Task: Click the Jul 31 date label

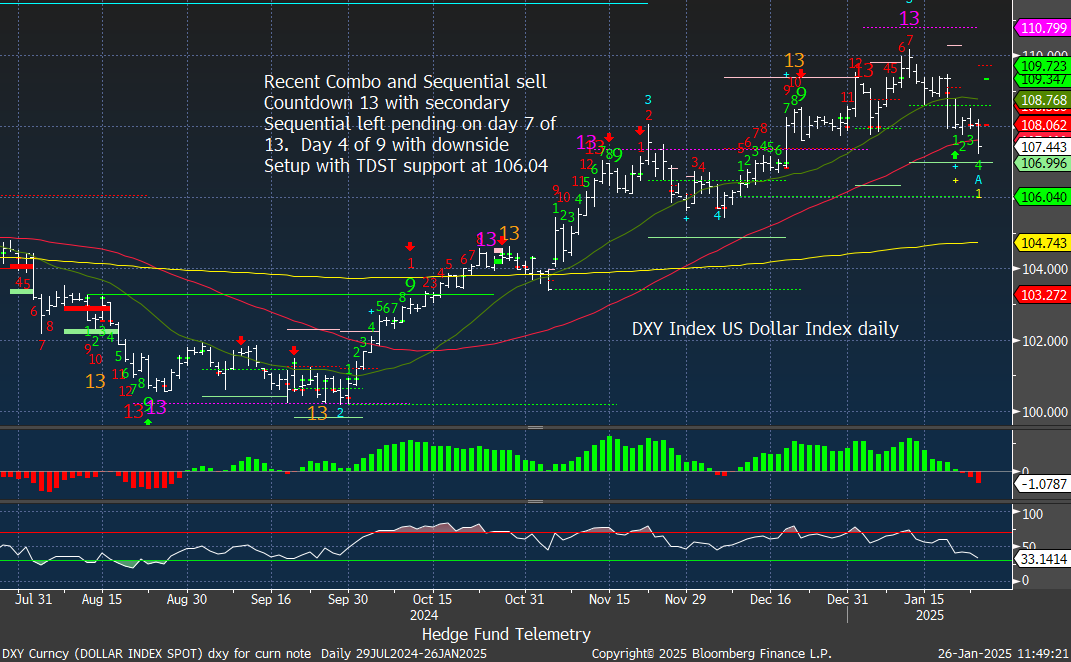Action: 33,599
